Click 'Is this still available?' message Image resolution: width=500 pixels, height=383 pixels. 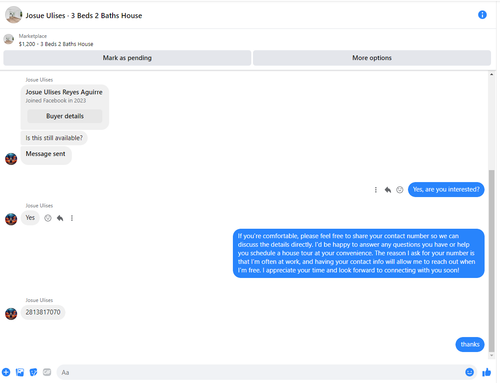(x=54, y=138)
